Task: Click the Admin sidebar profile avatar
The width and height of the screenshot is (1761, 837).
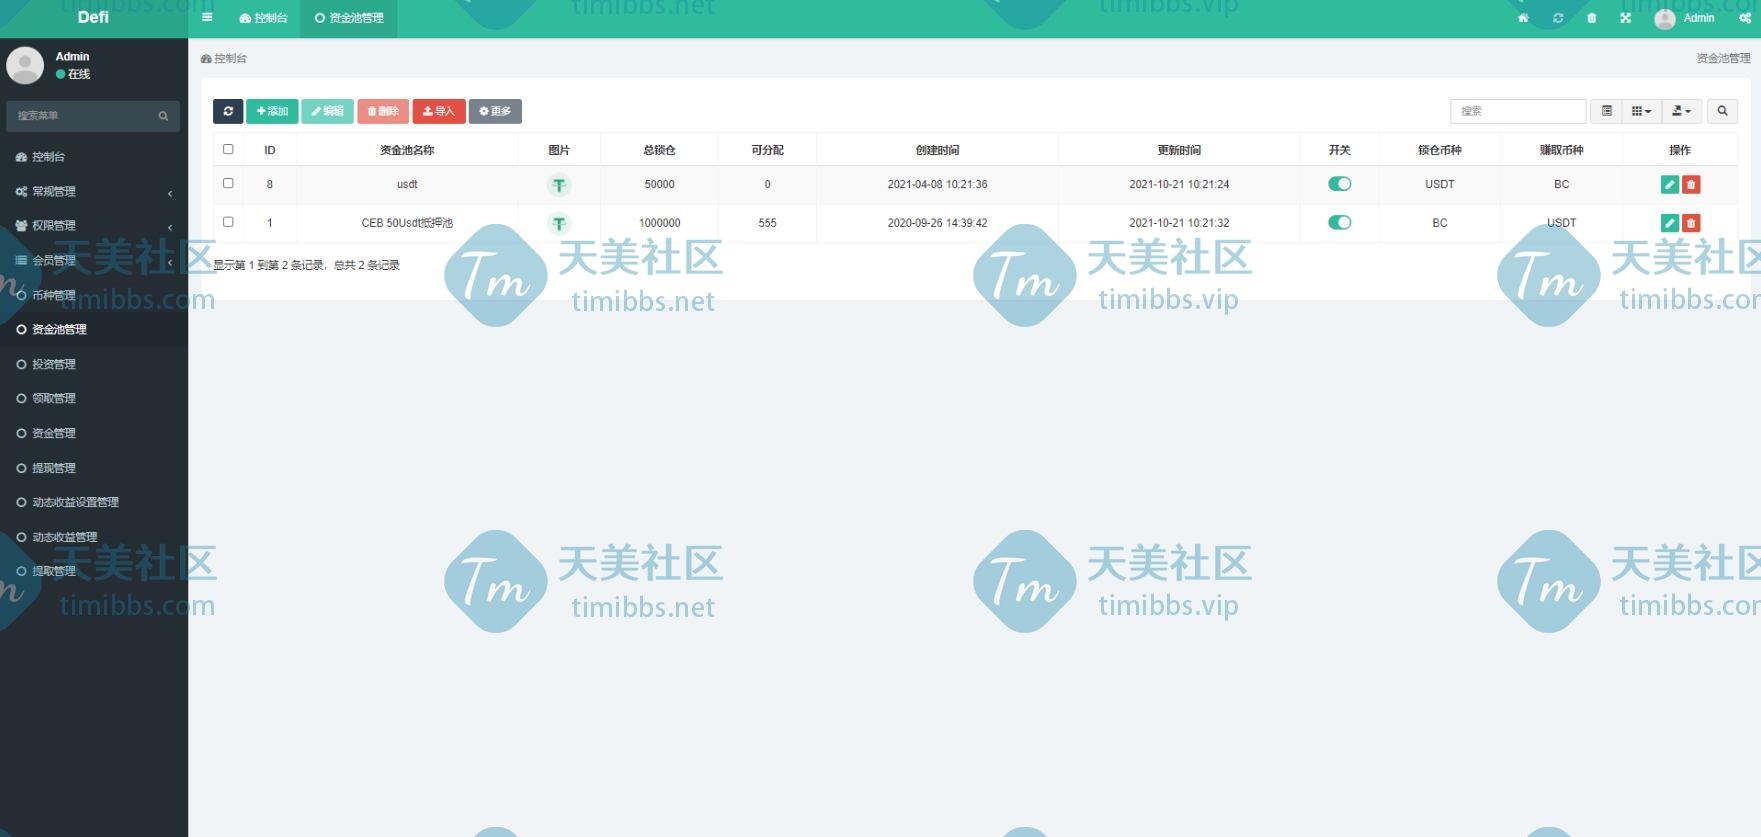Action: [25, 65]
